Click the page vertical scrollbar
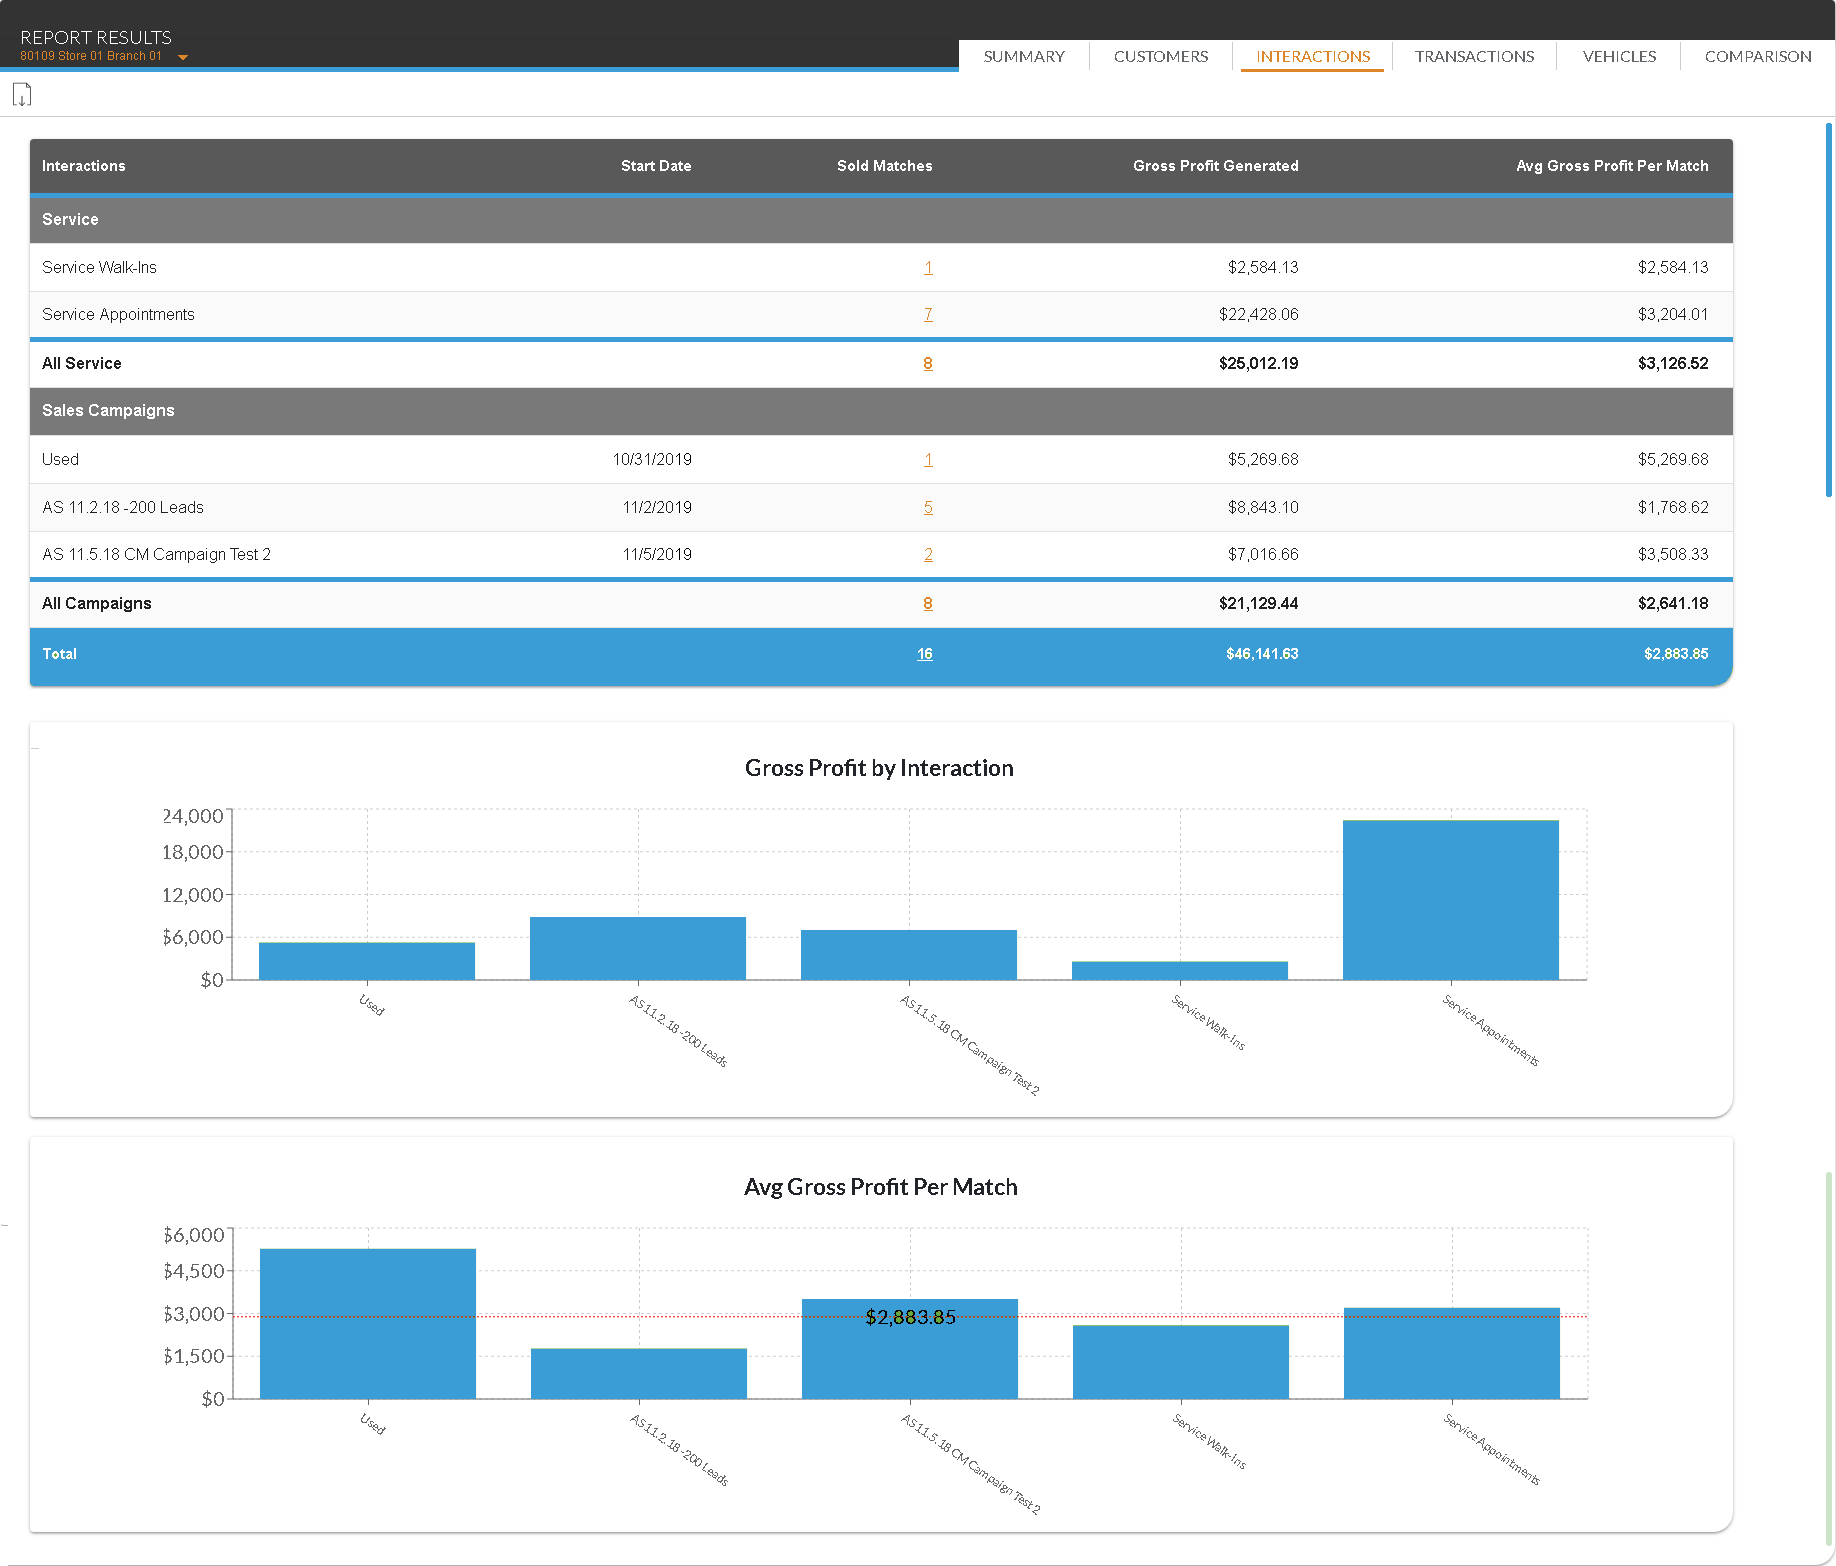Viewport: 1836px width, 1566px height. pyautogui.click(x=1828, y=310)
